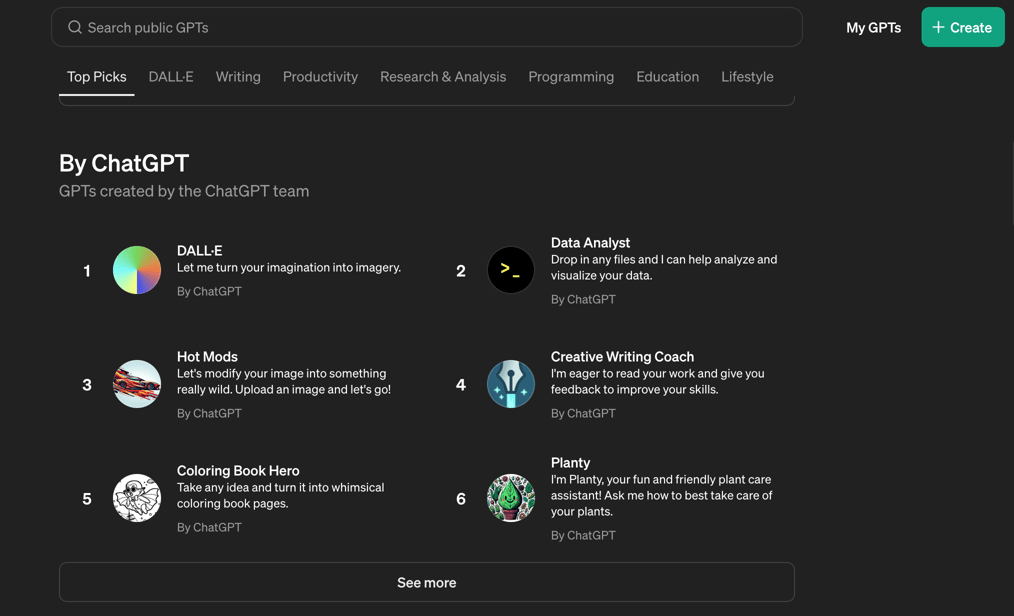Screen dimensions: 1014x616
Task: Select the Lifestyle tab
Action: (x=747, y=76)
